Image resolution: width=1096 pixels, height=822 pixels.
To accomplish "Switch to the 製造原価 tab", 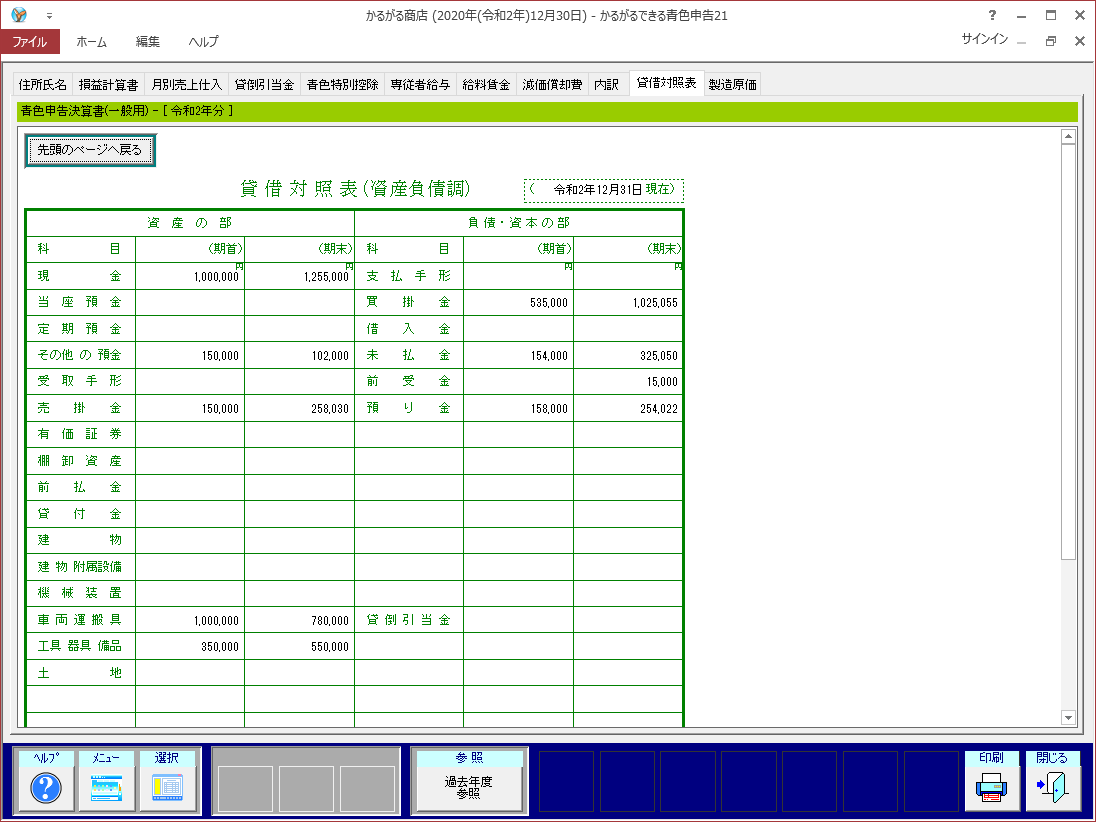I will [x=733, y=85].
